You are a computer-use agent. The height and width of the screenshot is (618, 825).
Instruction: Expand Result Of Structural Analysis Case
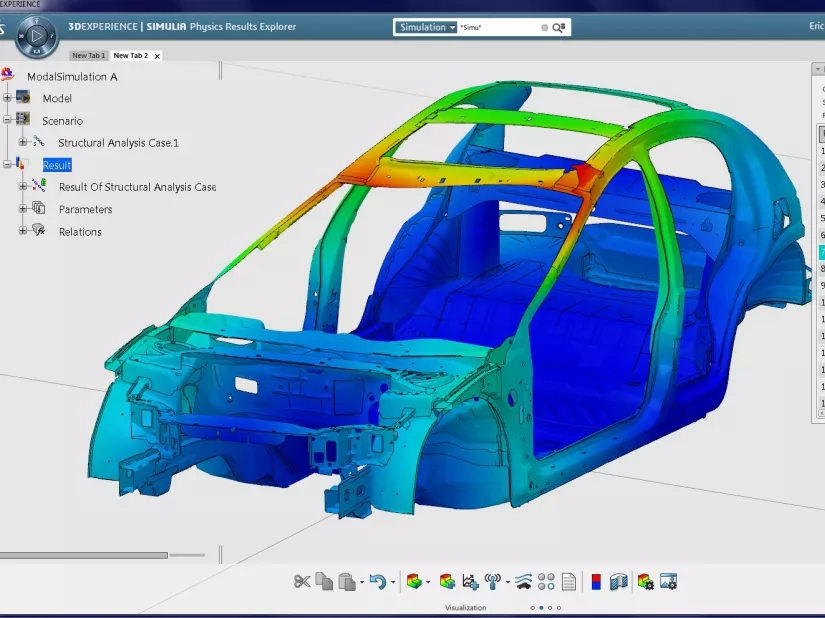[23, 186]
